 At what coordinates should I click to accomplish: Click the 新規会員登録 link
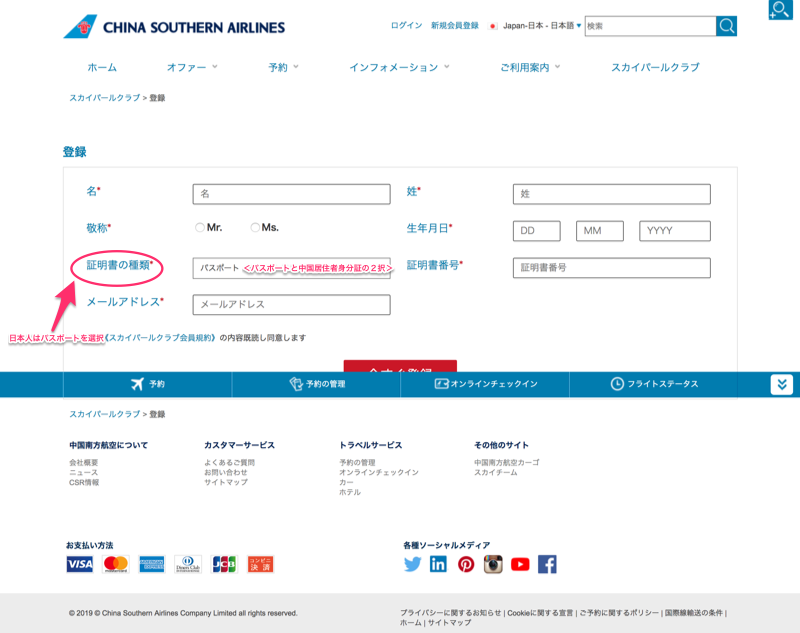455,26
